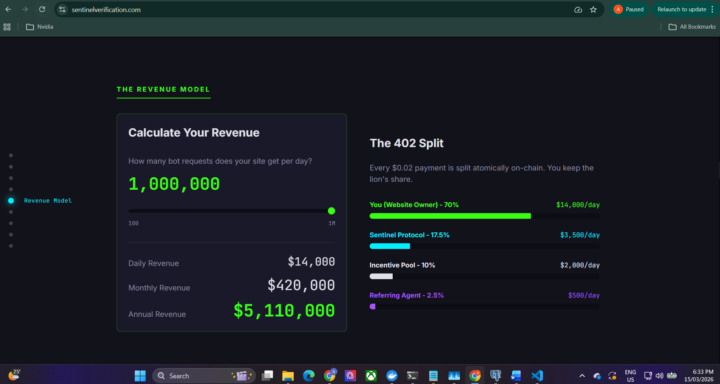This screenshot has width=720, height=384.
Task: Open the weather widget showing 25°
Action: [x=15, y=375]
